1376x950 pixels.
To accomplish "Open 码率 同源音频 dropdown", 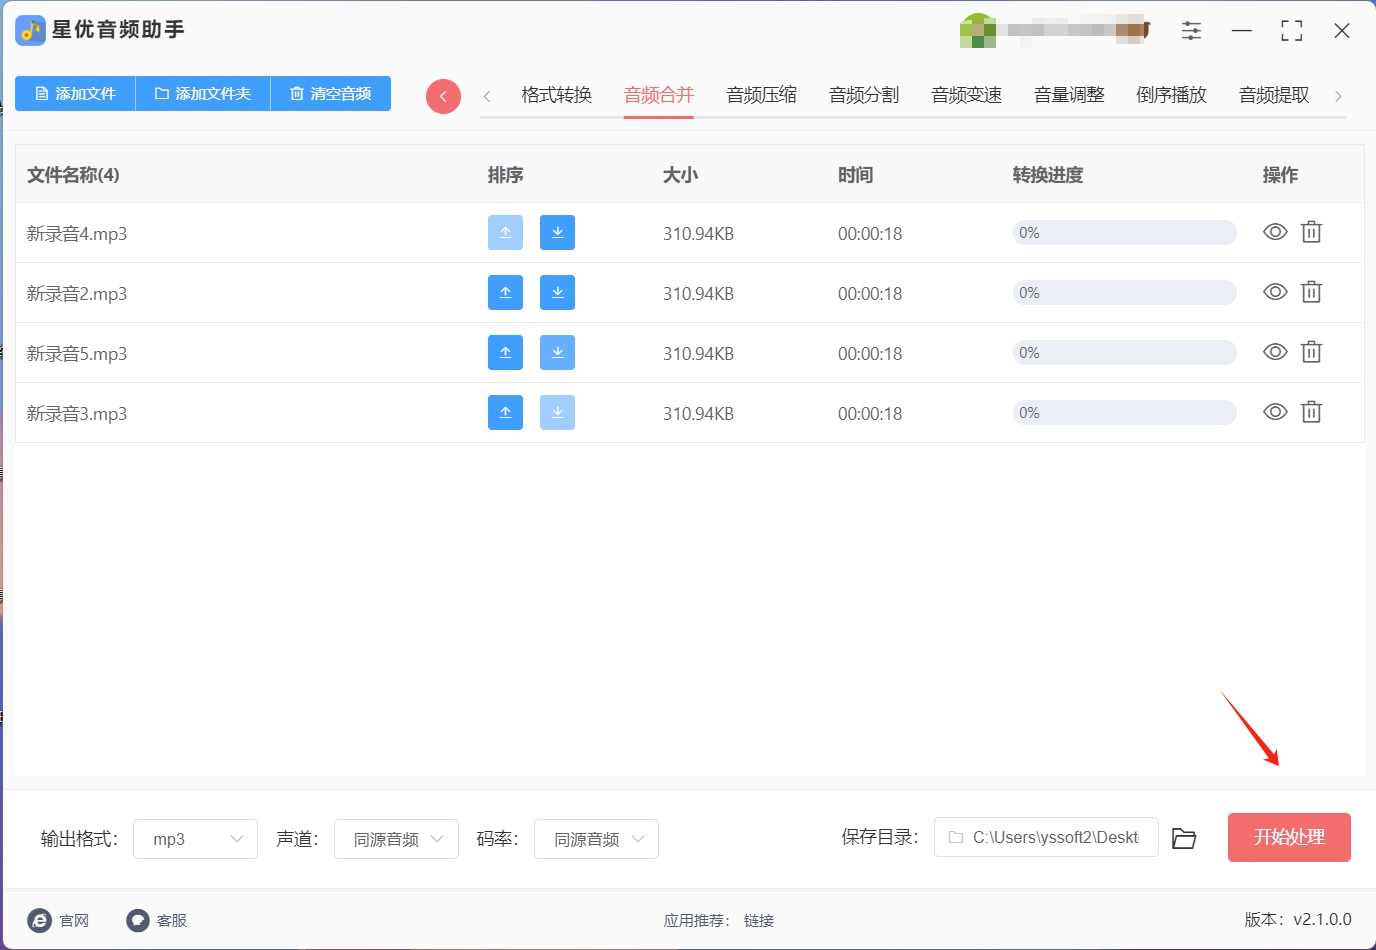I will (x=596, y=839).
